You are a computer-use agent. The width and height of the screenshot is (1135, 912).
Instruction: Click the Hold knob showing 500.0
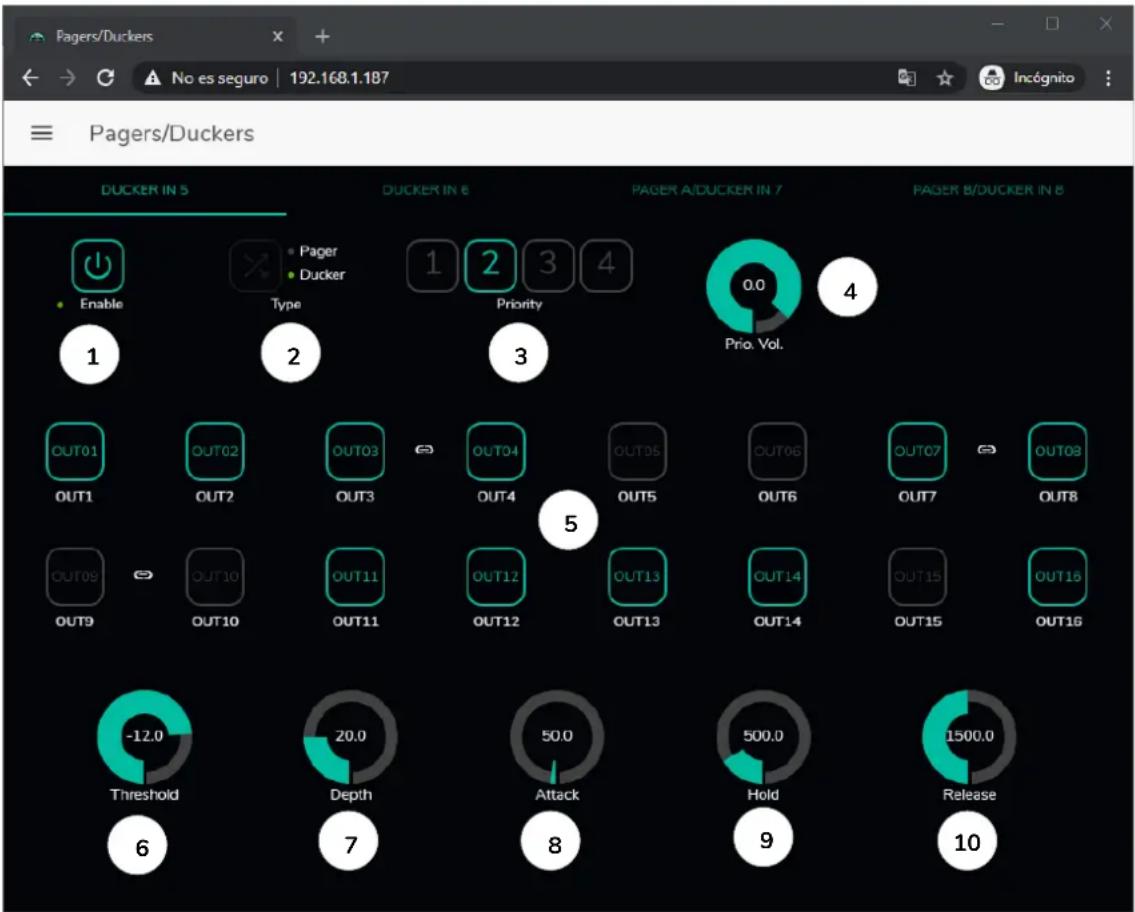click(x=763, y=737)
